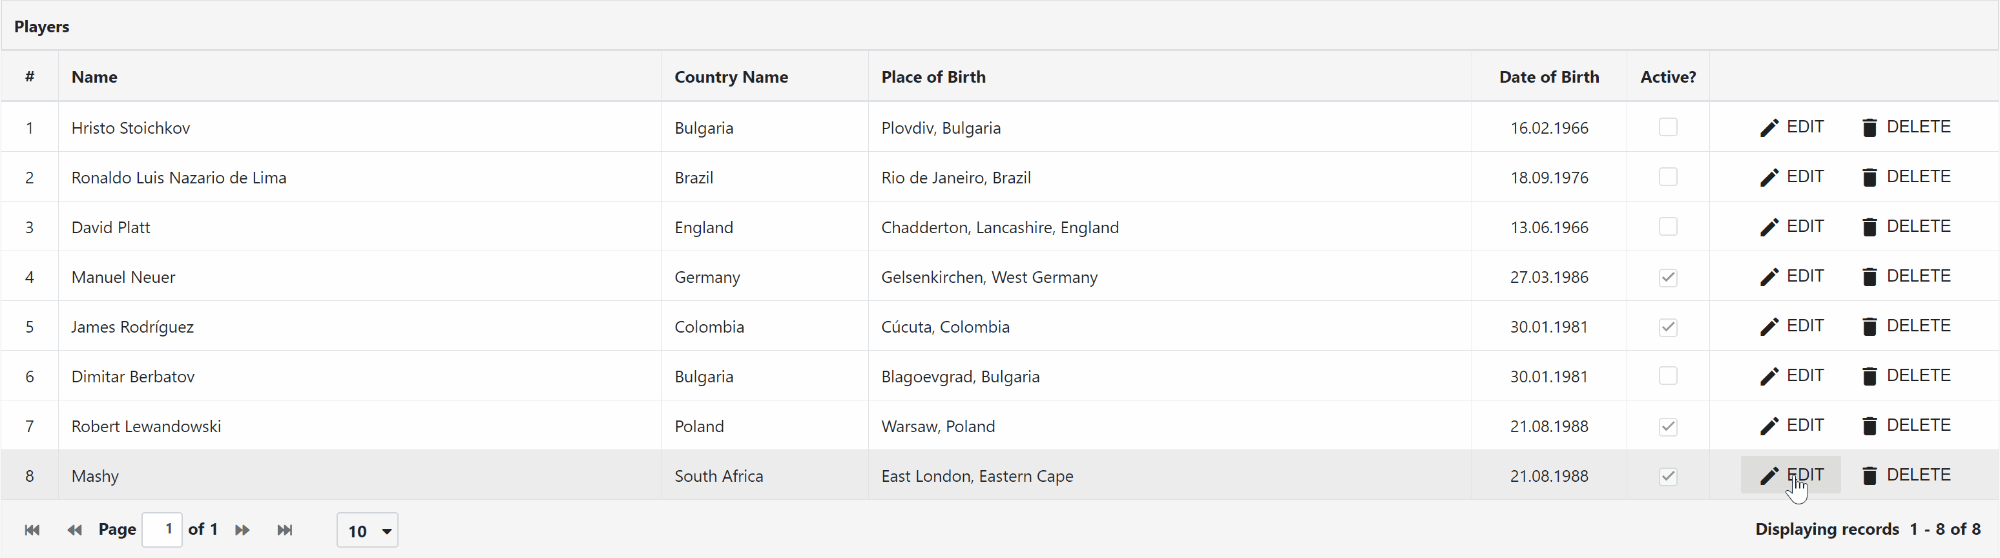2000x558 pixels.
Task: Click trash icon for Robert Lewandowski row
Action: coord(1869,426)
